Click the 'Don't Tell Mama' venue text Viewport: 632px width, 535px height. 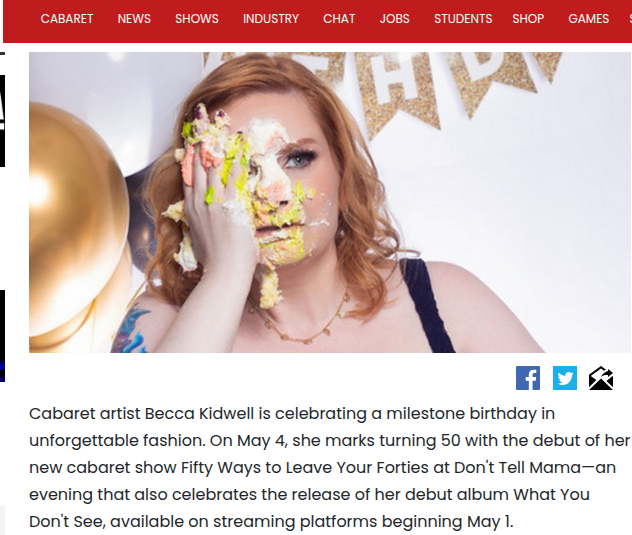518,468
